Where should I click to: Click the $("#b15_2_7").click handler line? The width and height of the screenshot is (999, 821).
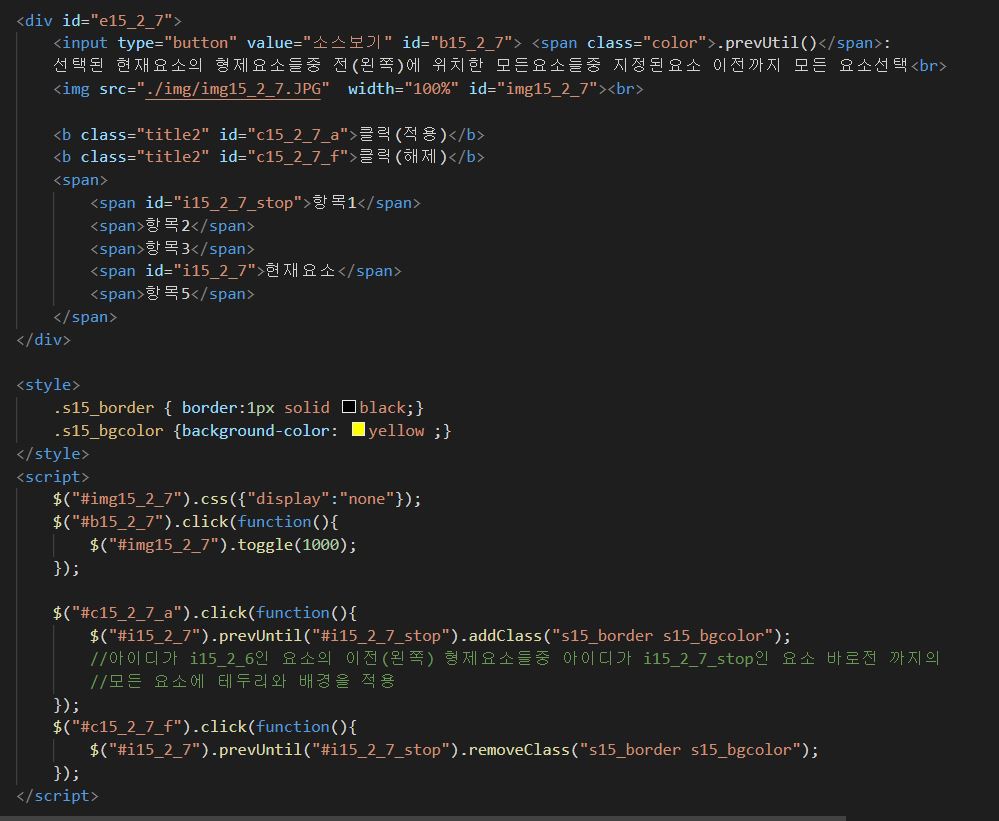196,522
